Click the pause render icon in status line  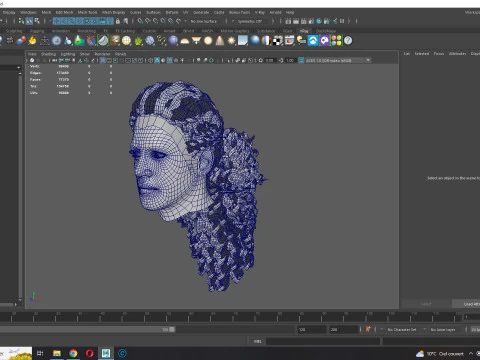click(342, 21)
